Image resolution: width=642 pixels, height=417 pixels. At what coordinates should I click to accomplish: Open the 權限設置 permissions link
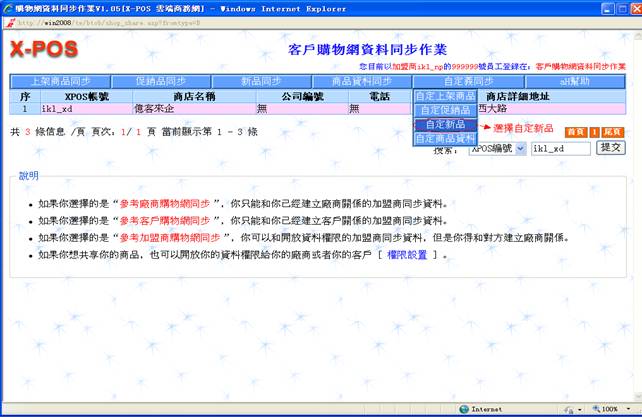pyautogui.click(x=407, y=255)
